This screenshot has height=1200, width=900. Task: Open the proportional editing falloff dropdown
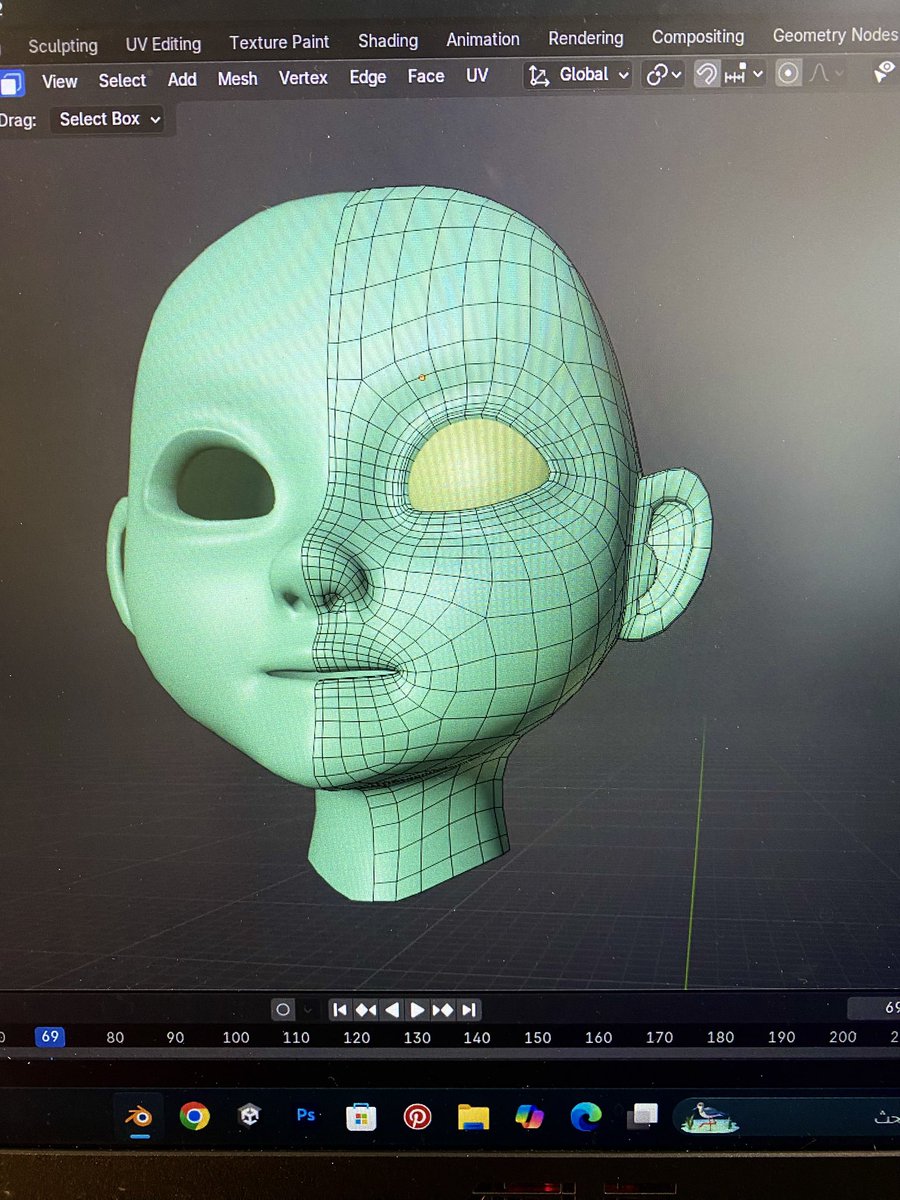[x=825, y=73]
